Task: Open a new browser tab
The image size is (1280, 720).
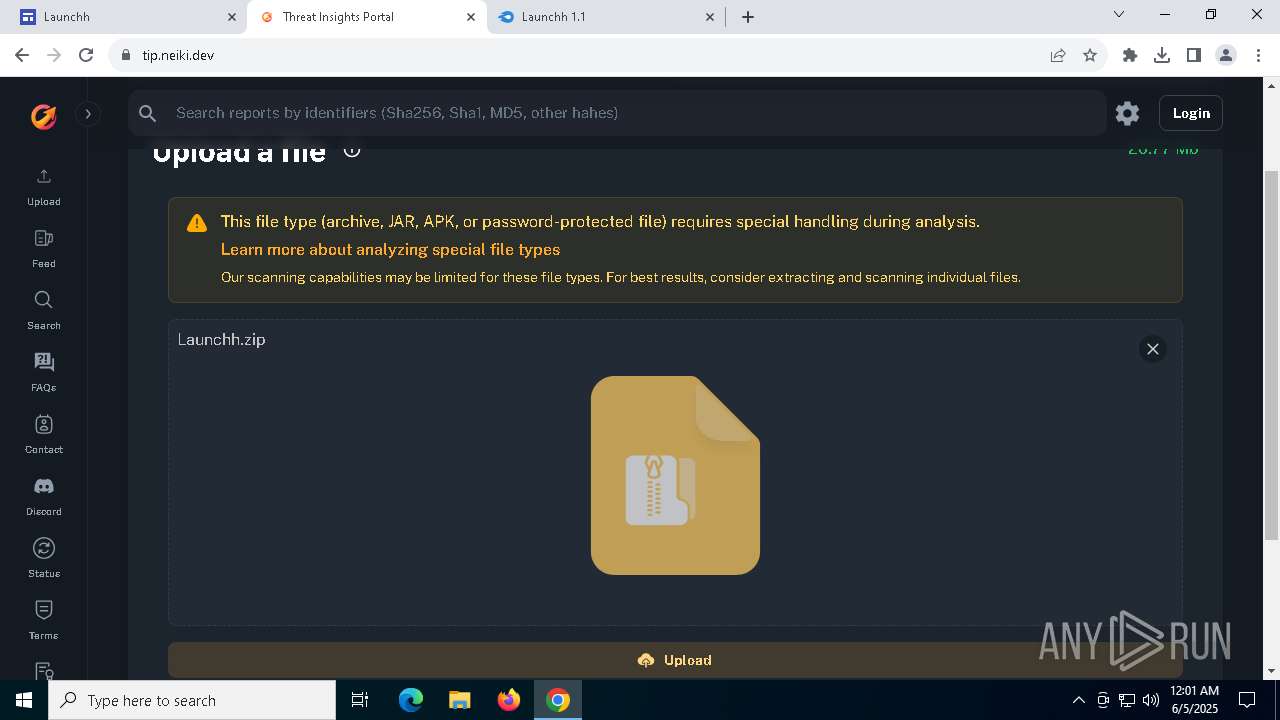Action: coord(748,17)
